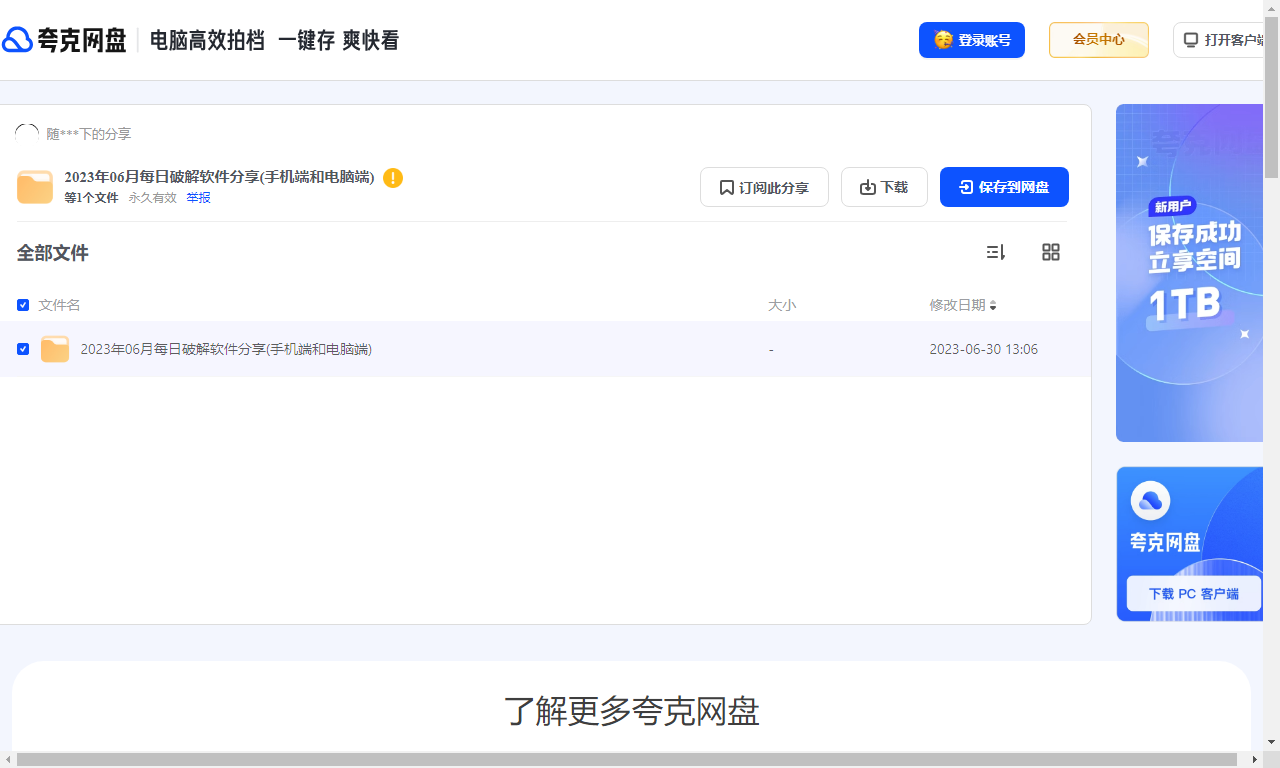The height and width of the screenshot is (768, 1280).
Task: Click the scrollbar down arrow
Action: point(1272,742)
